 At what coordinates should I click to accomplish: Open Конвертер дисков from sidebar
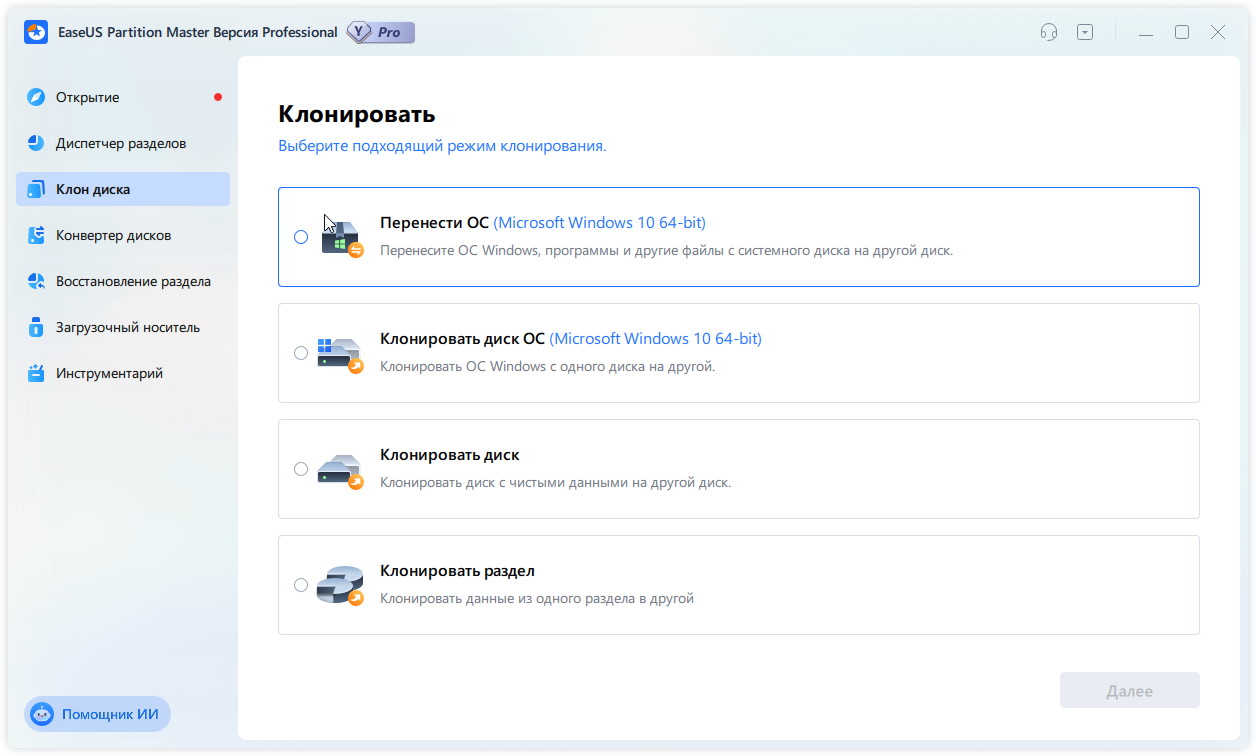point(113,236)
